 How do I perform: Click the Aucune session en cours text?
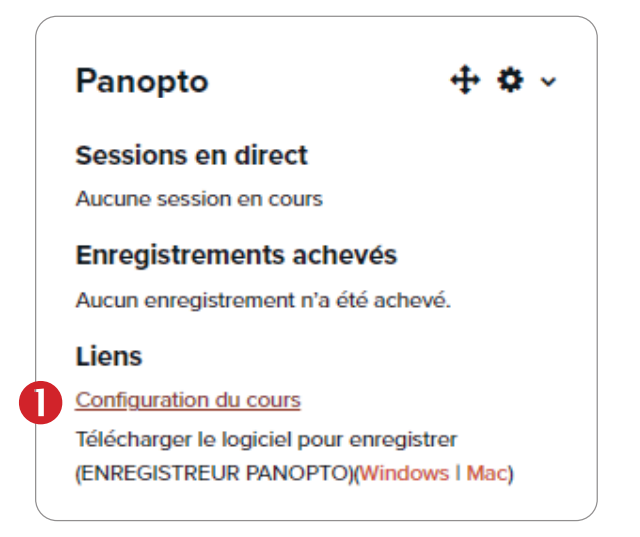tap(199, 198)
